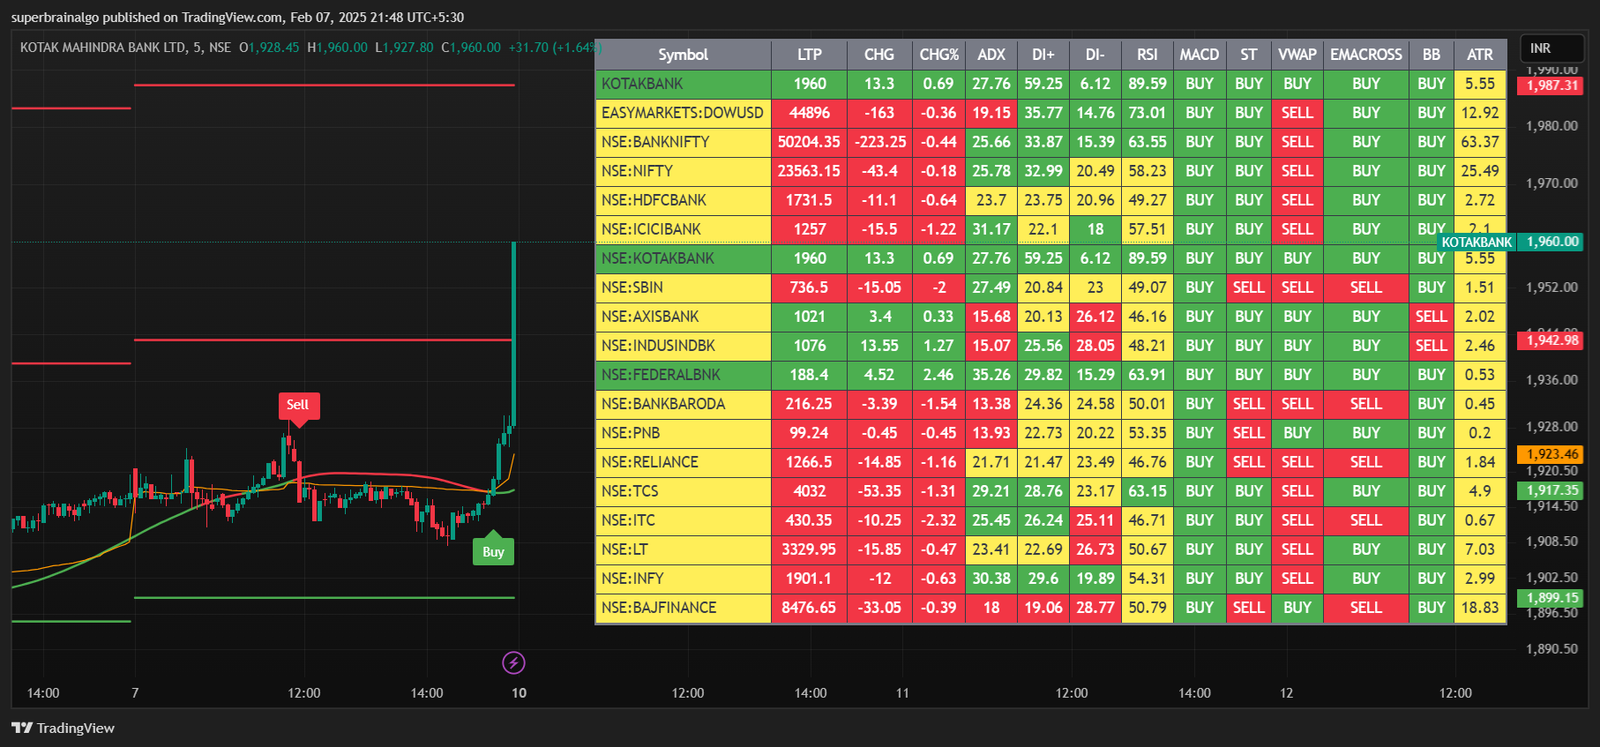1600x747 pixels.
Task: Click the 1,980.00 price axis label
Action: pyautogui.click(x=1552, y=126)
